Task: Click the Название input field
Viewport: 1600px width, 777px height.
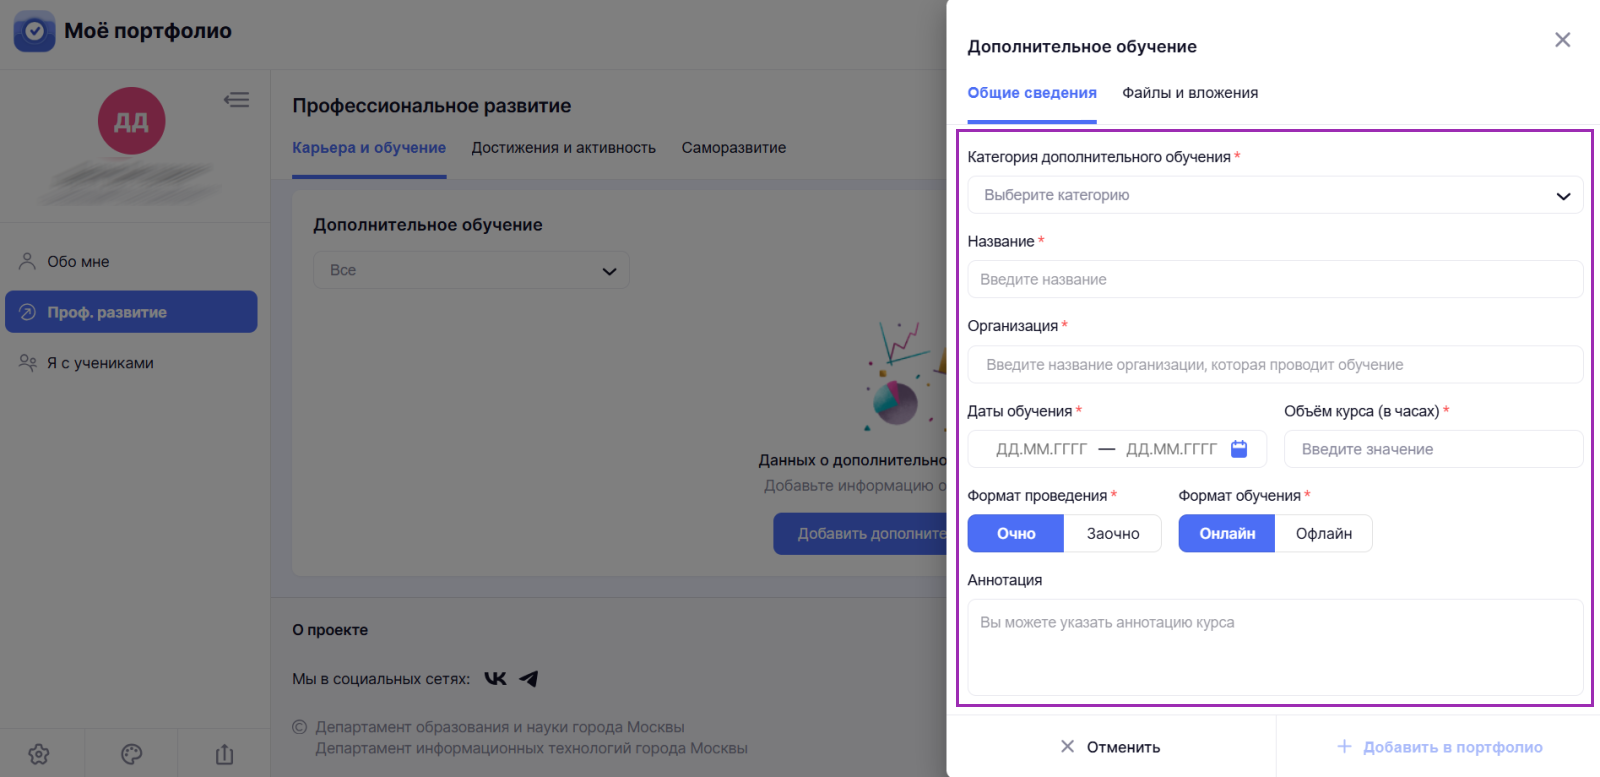Action: pyautogui.click(x=1275, y=280)
